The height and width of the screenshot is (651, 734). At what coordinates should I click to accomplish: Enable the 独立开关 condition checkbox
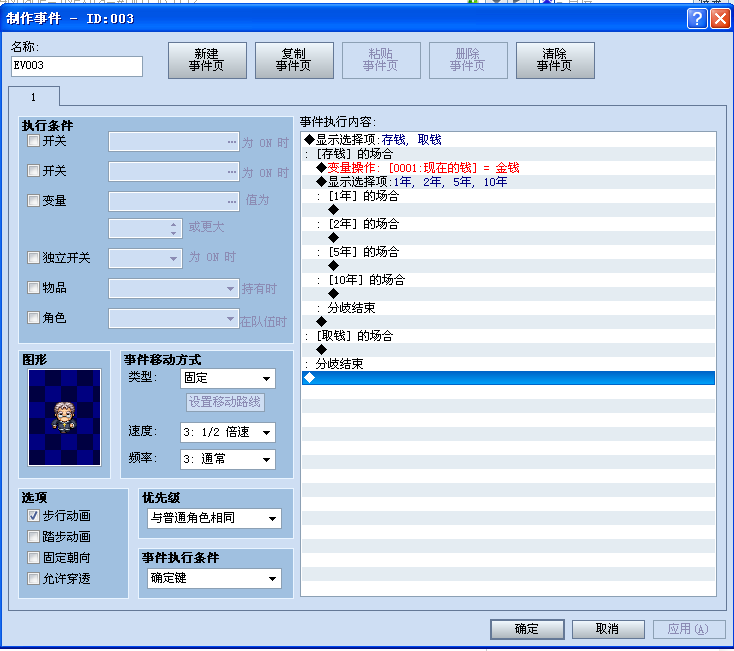(33, 257)
